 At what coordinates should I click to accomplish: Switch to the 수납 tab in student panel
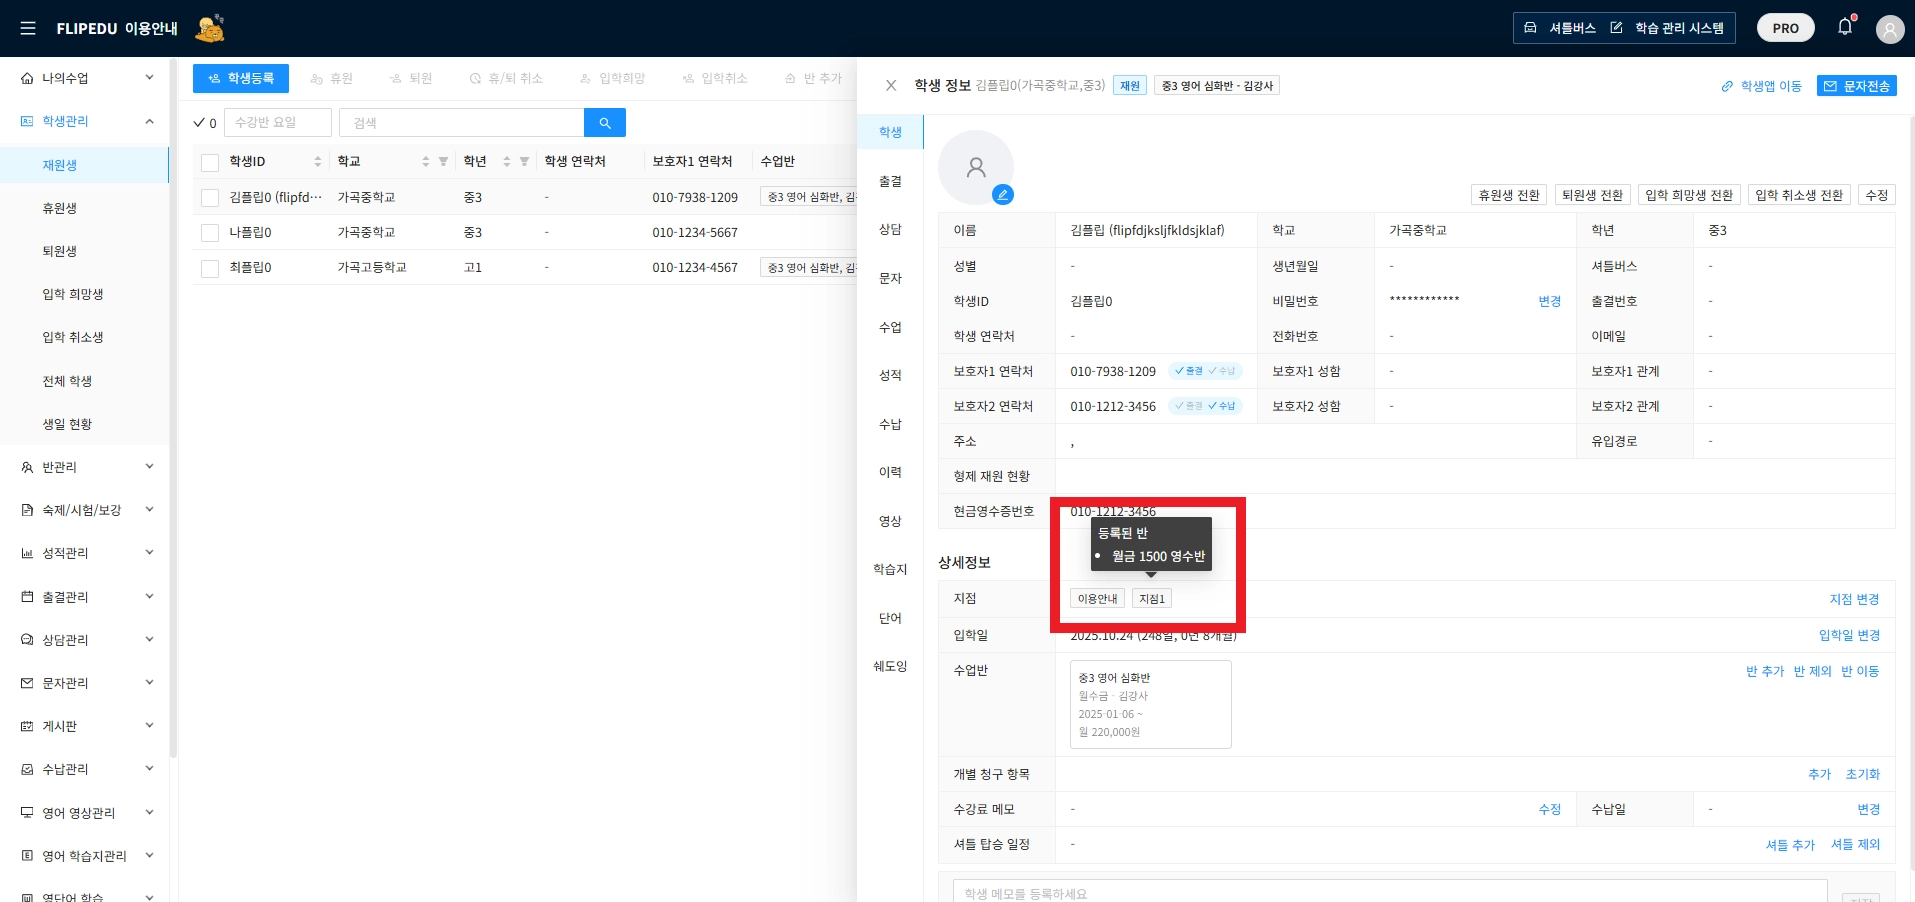pos(890,424)
